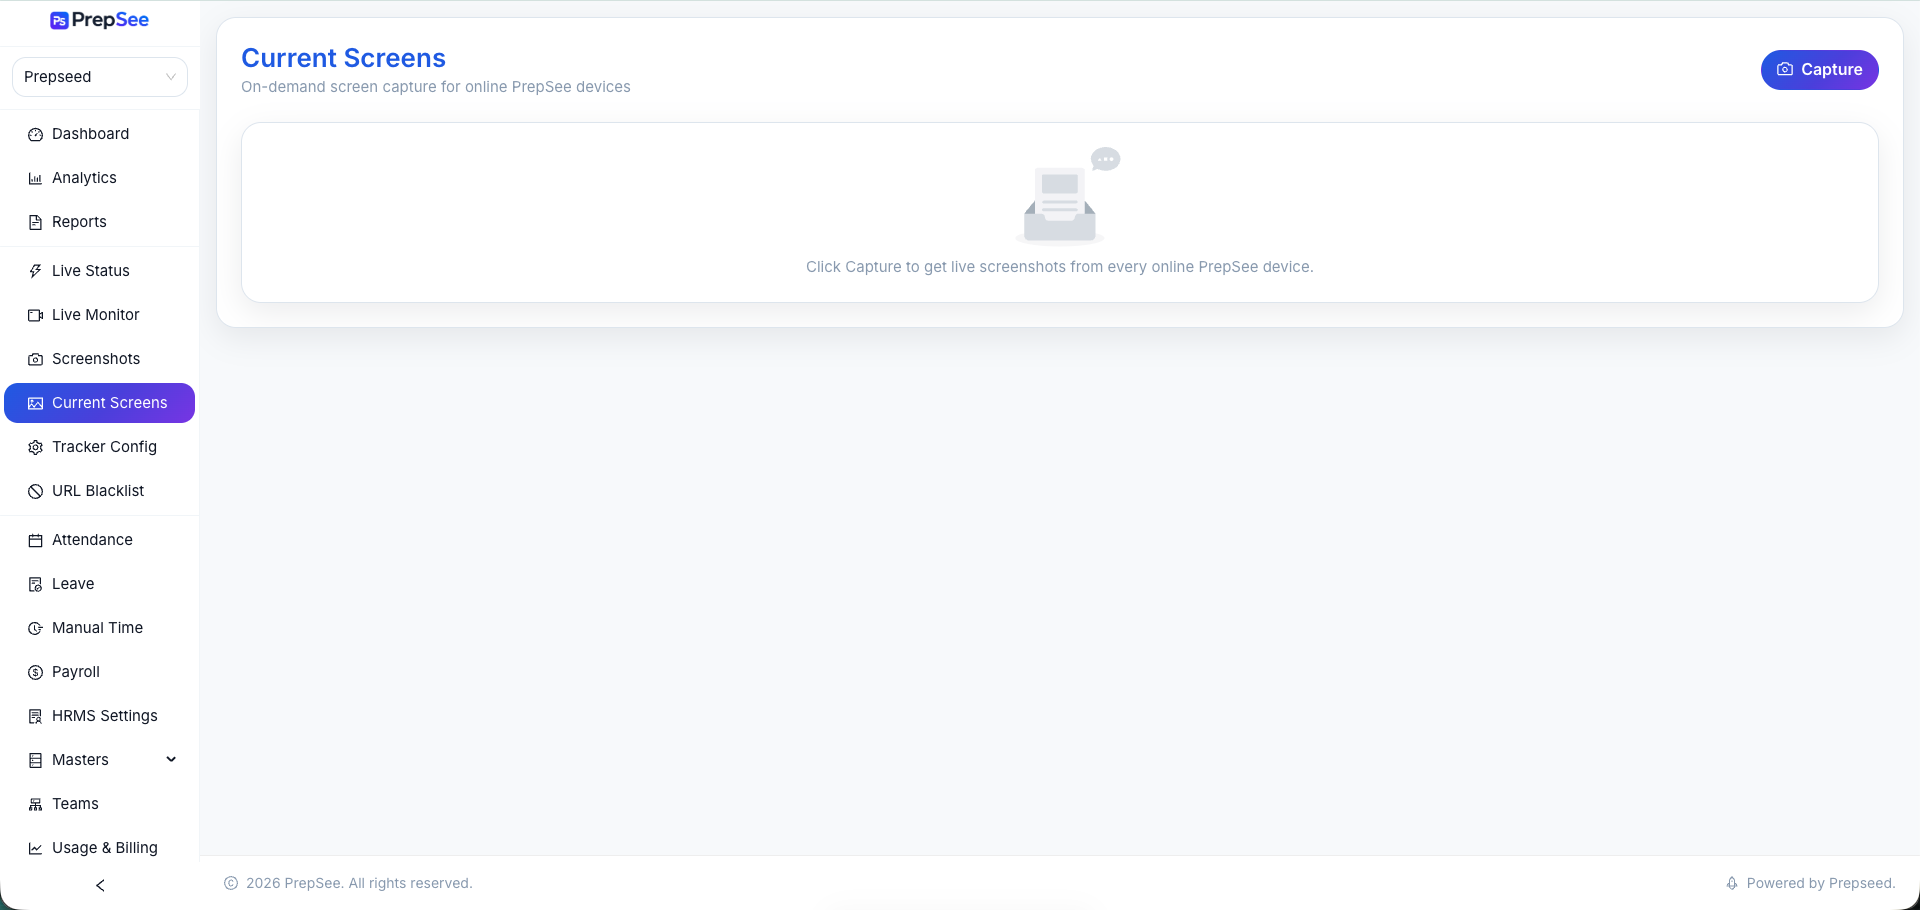The width and height of the screenshot is (1920, 910).
Task: Select the Teams menu label
Action: pos(75,804)
